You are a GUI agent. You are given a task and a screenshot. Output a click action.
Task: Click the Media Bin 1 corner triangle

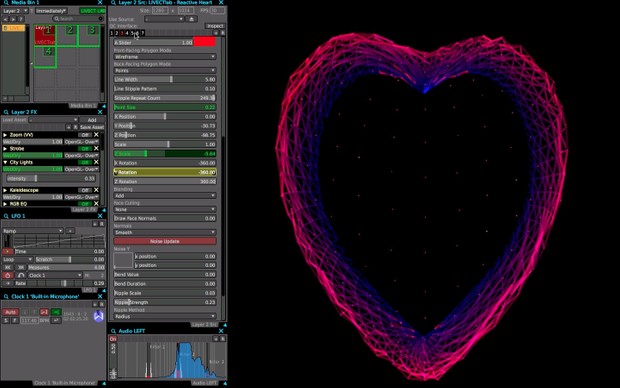(104, 106)
